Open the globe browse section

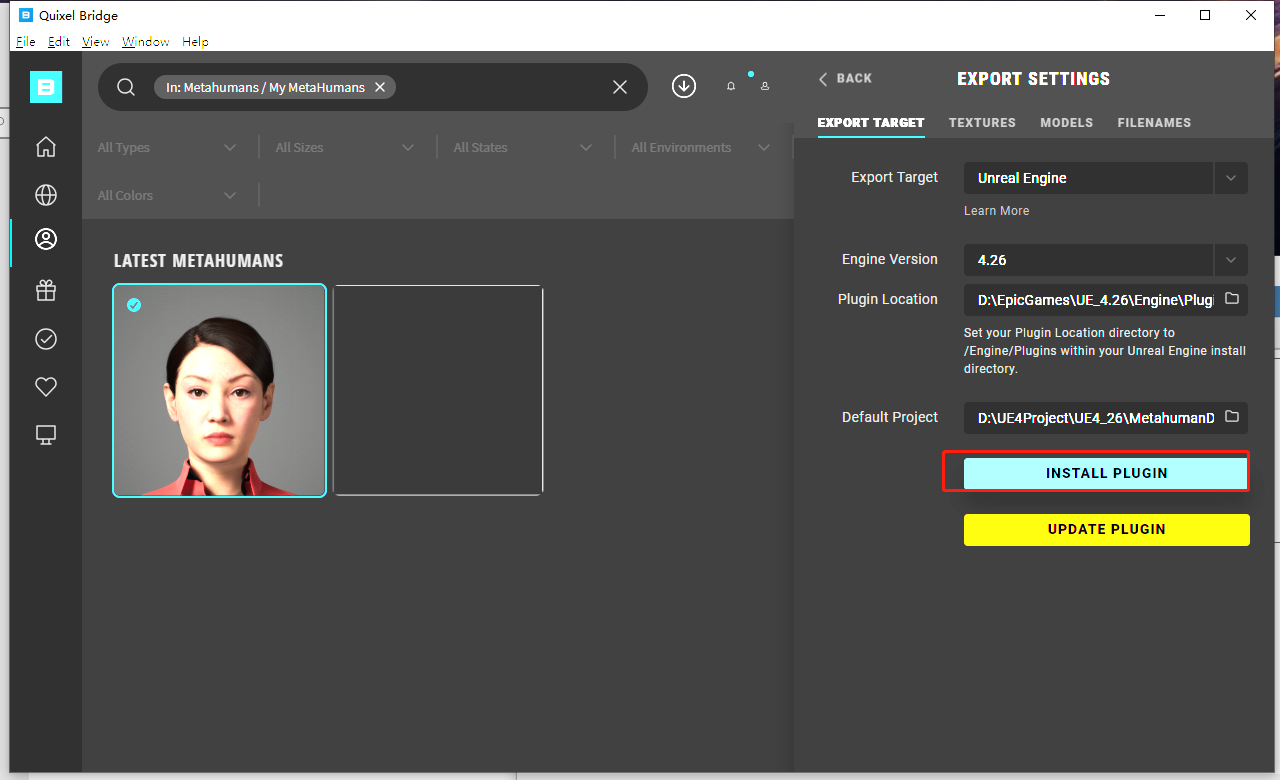[x=46, y=195]
